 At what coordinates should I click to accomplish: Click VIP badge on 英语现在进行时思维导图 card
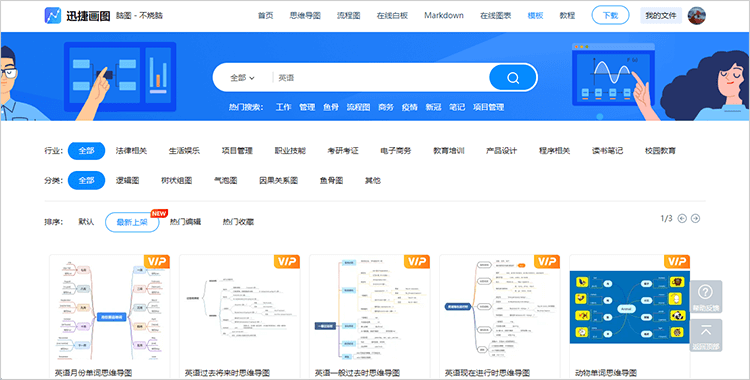pos(547,261)
